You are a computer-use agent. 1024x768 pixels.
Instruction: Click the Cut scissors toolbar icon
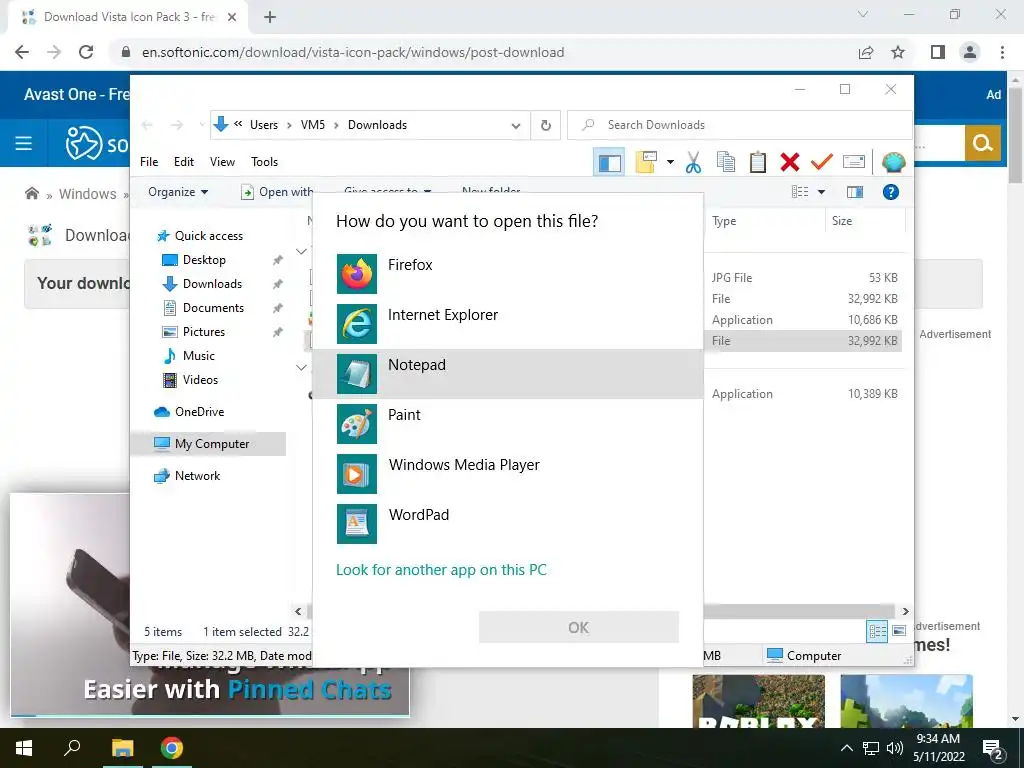point(694,162)
